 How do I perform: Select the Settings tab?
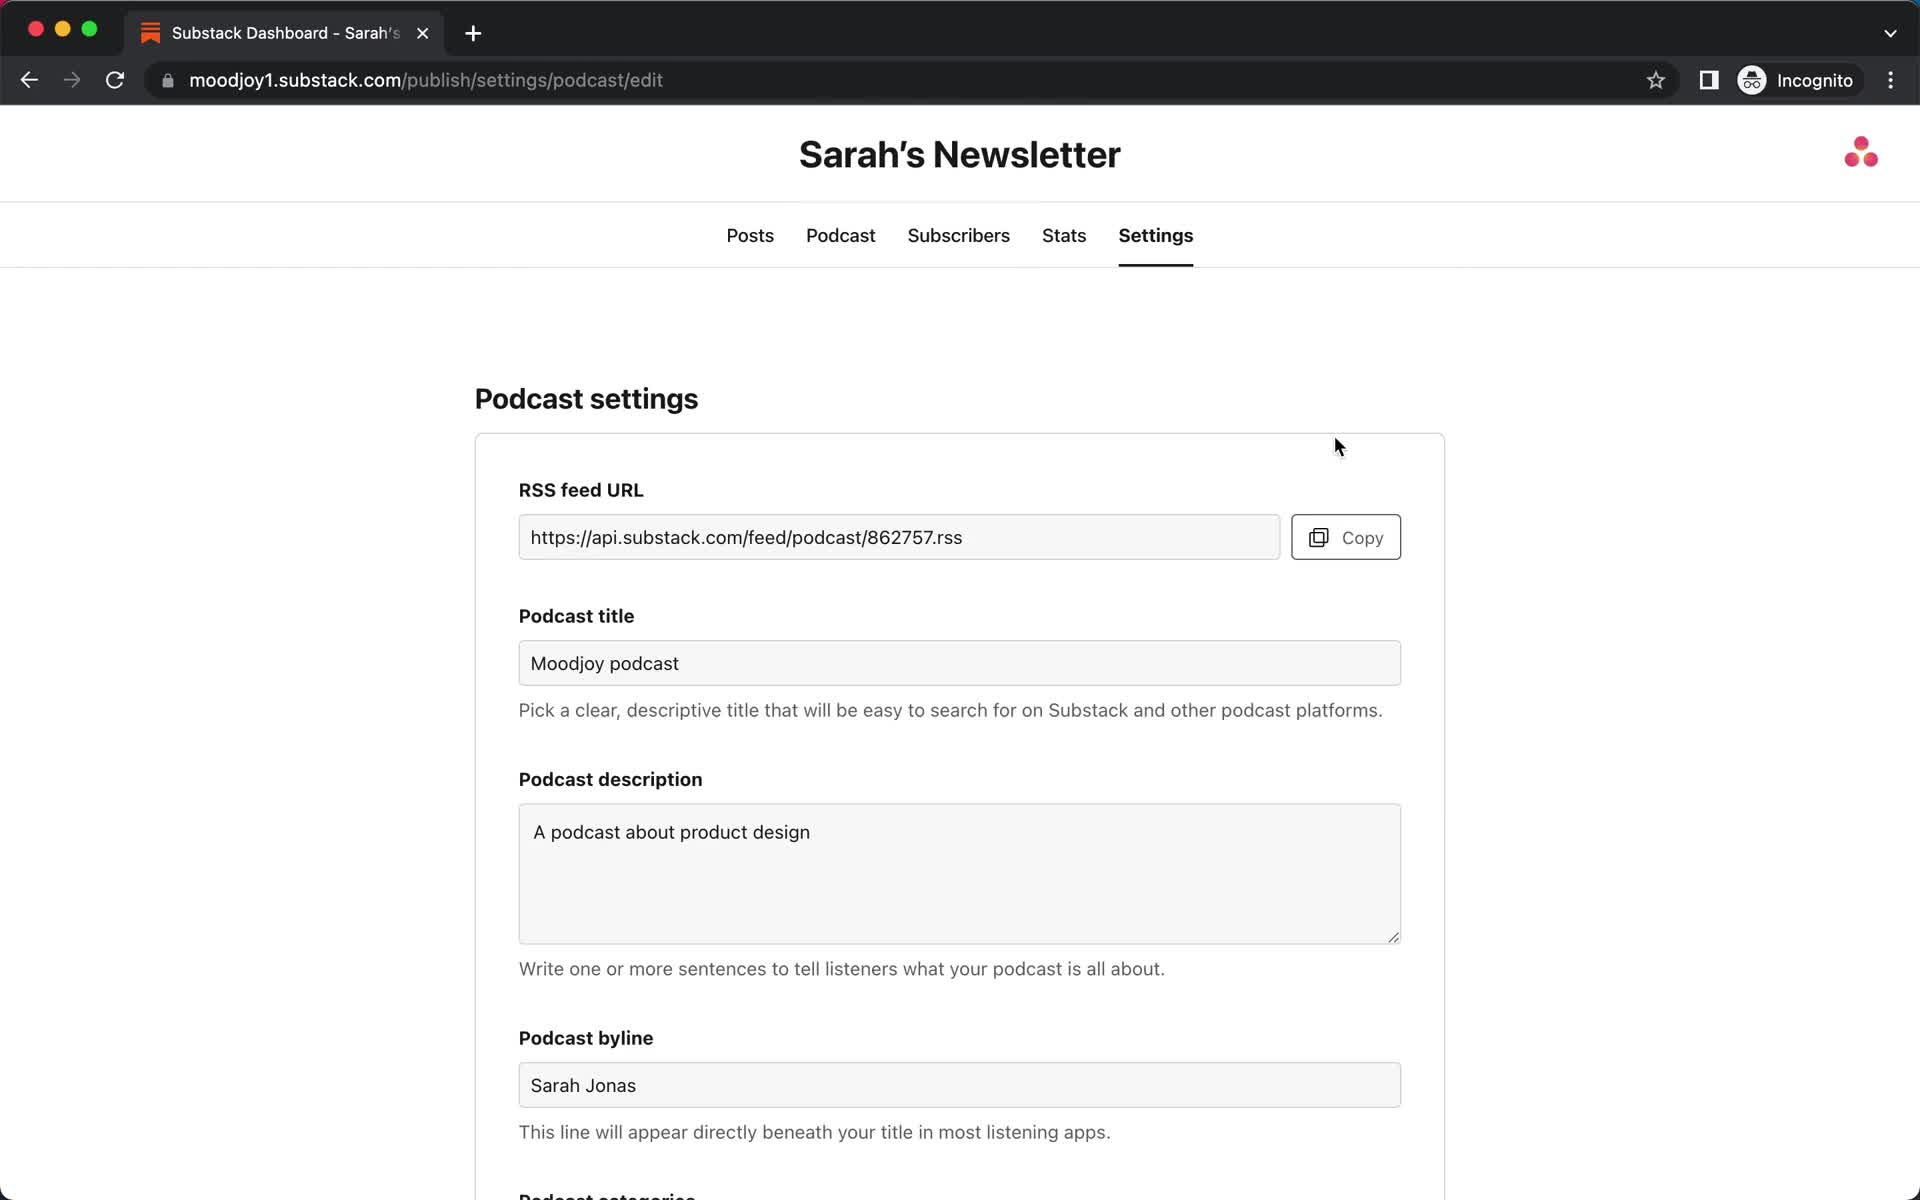click(1155, 235)
